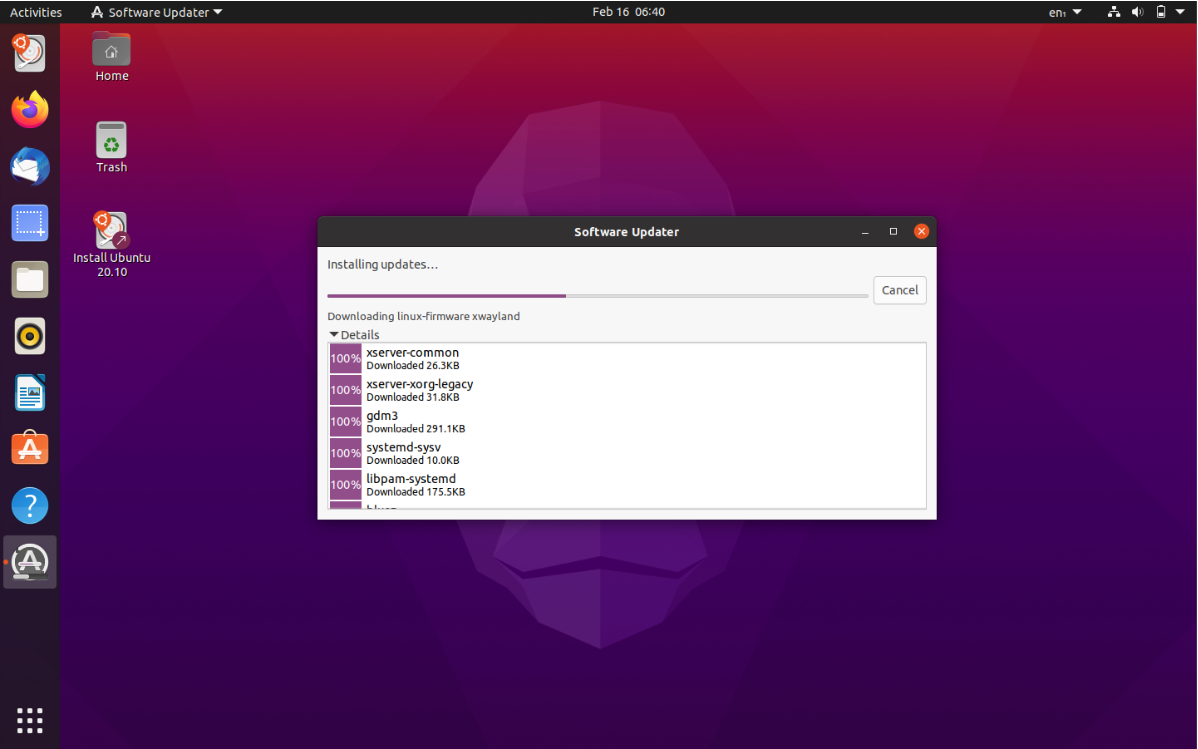Launch Rhythmbox music player
The height and width of the screenshot is (749, 1198).
(30, 337)
